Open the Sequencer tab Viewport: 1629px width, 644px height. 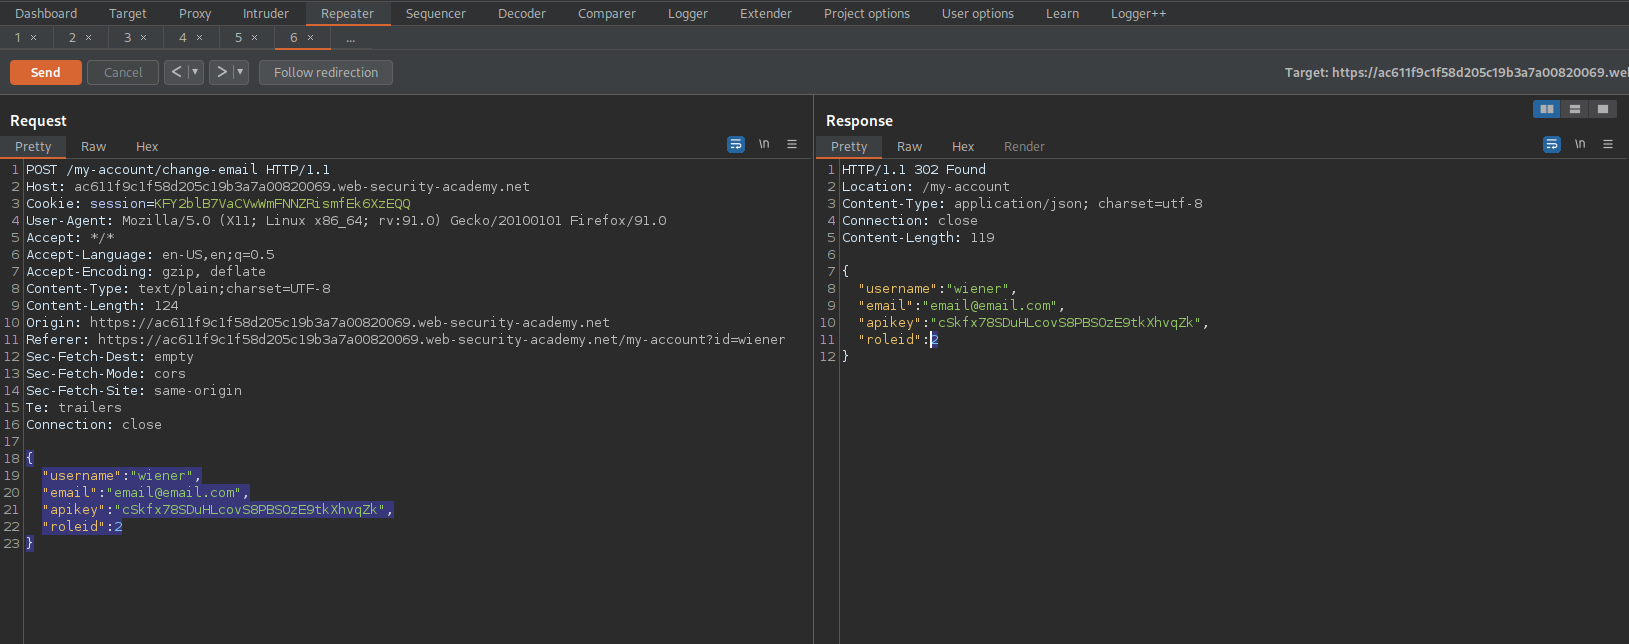coord(436,13)
